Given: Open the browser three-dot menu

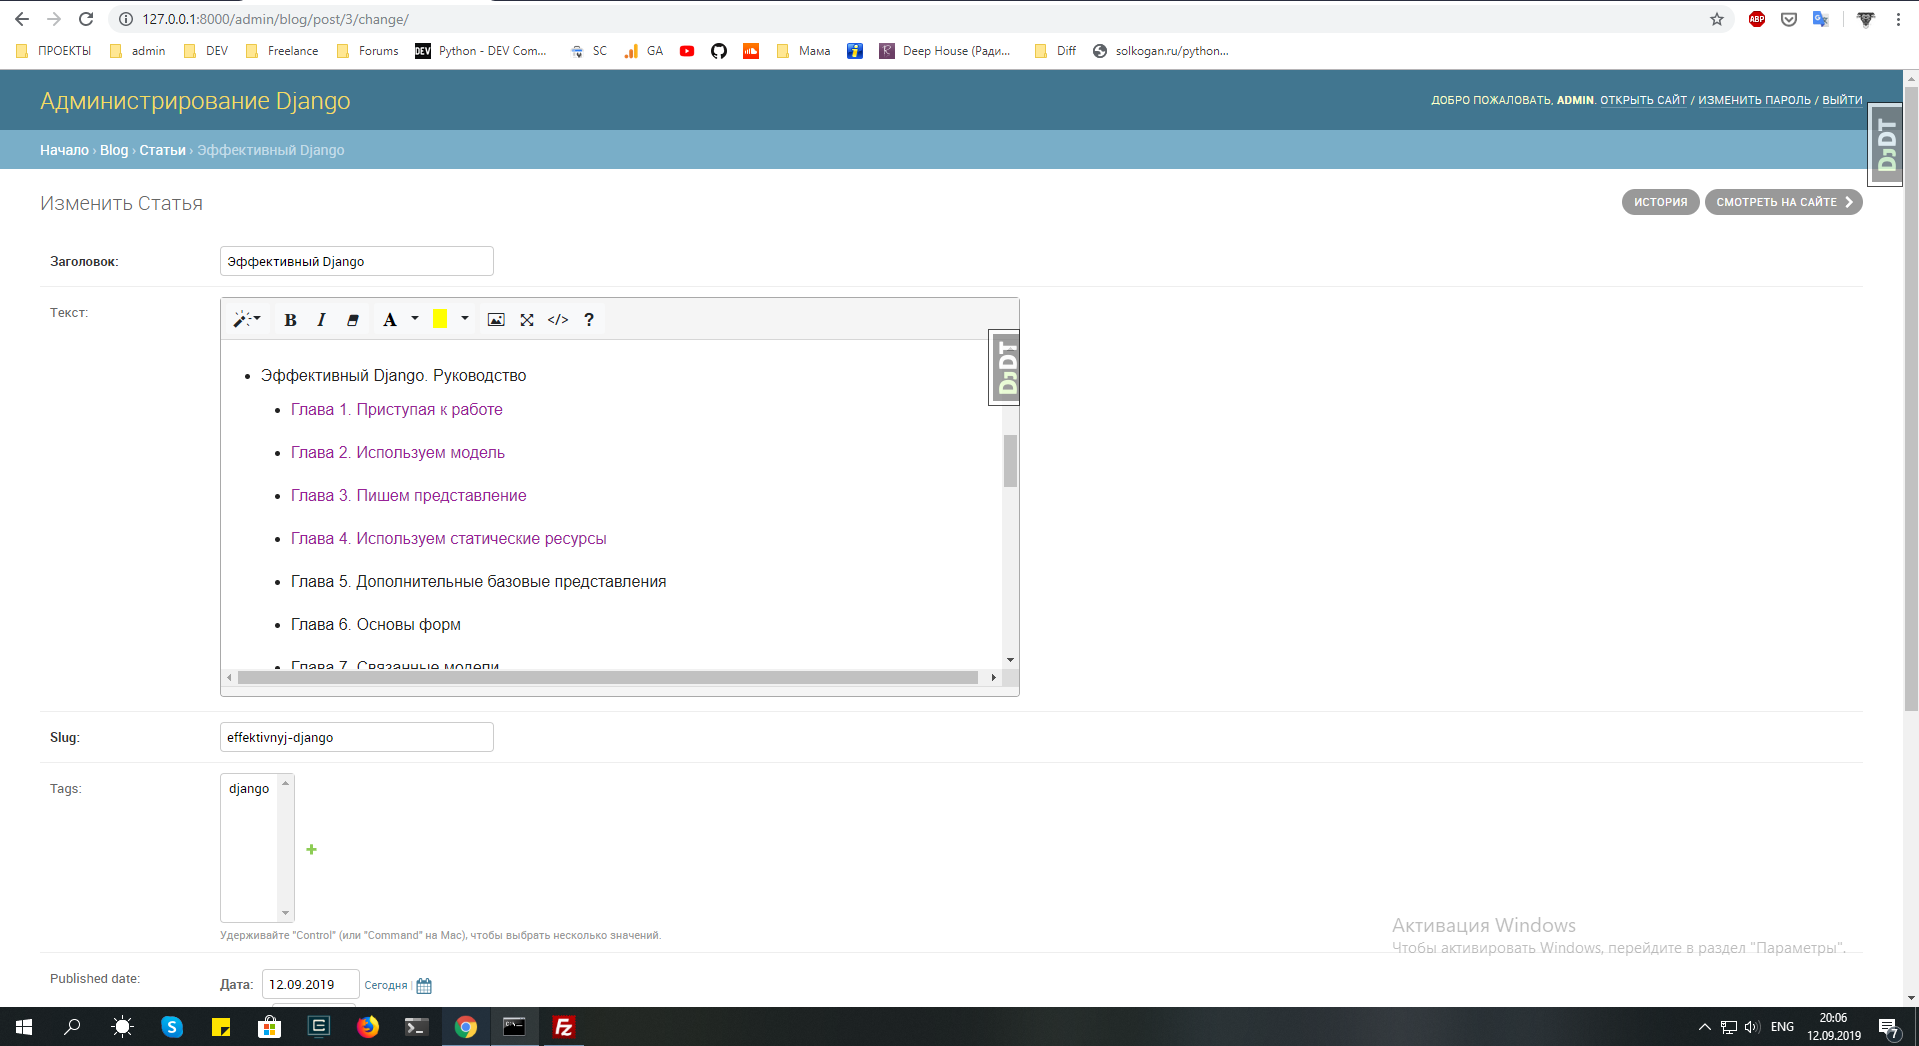Looking at the screenshot, I should click(1898, 19).
